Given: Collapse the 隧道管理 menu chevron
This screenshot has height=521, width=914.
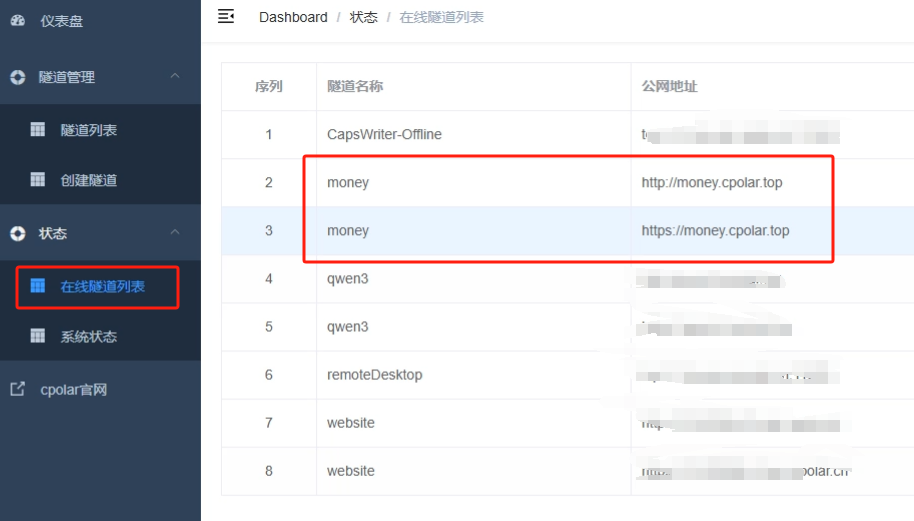Looking at the screenshot, I should pos(175,77).
